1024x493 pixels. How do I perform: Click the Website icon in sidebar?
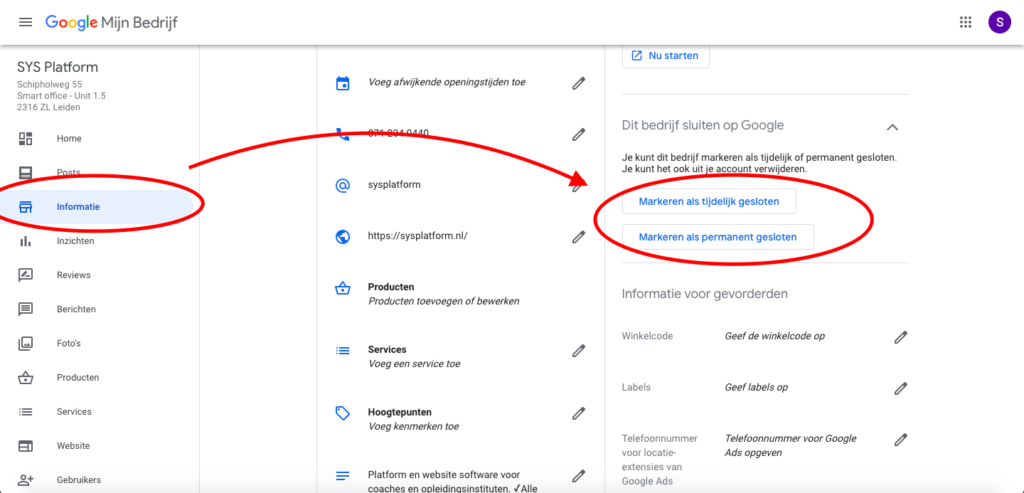25,446
